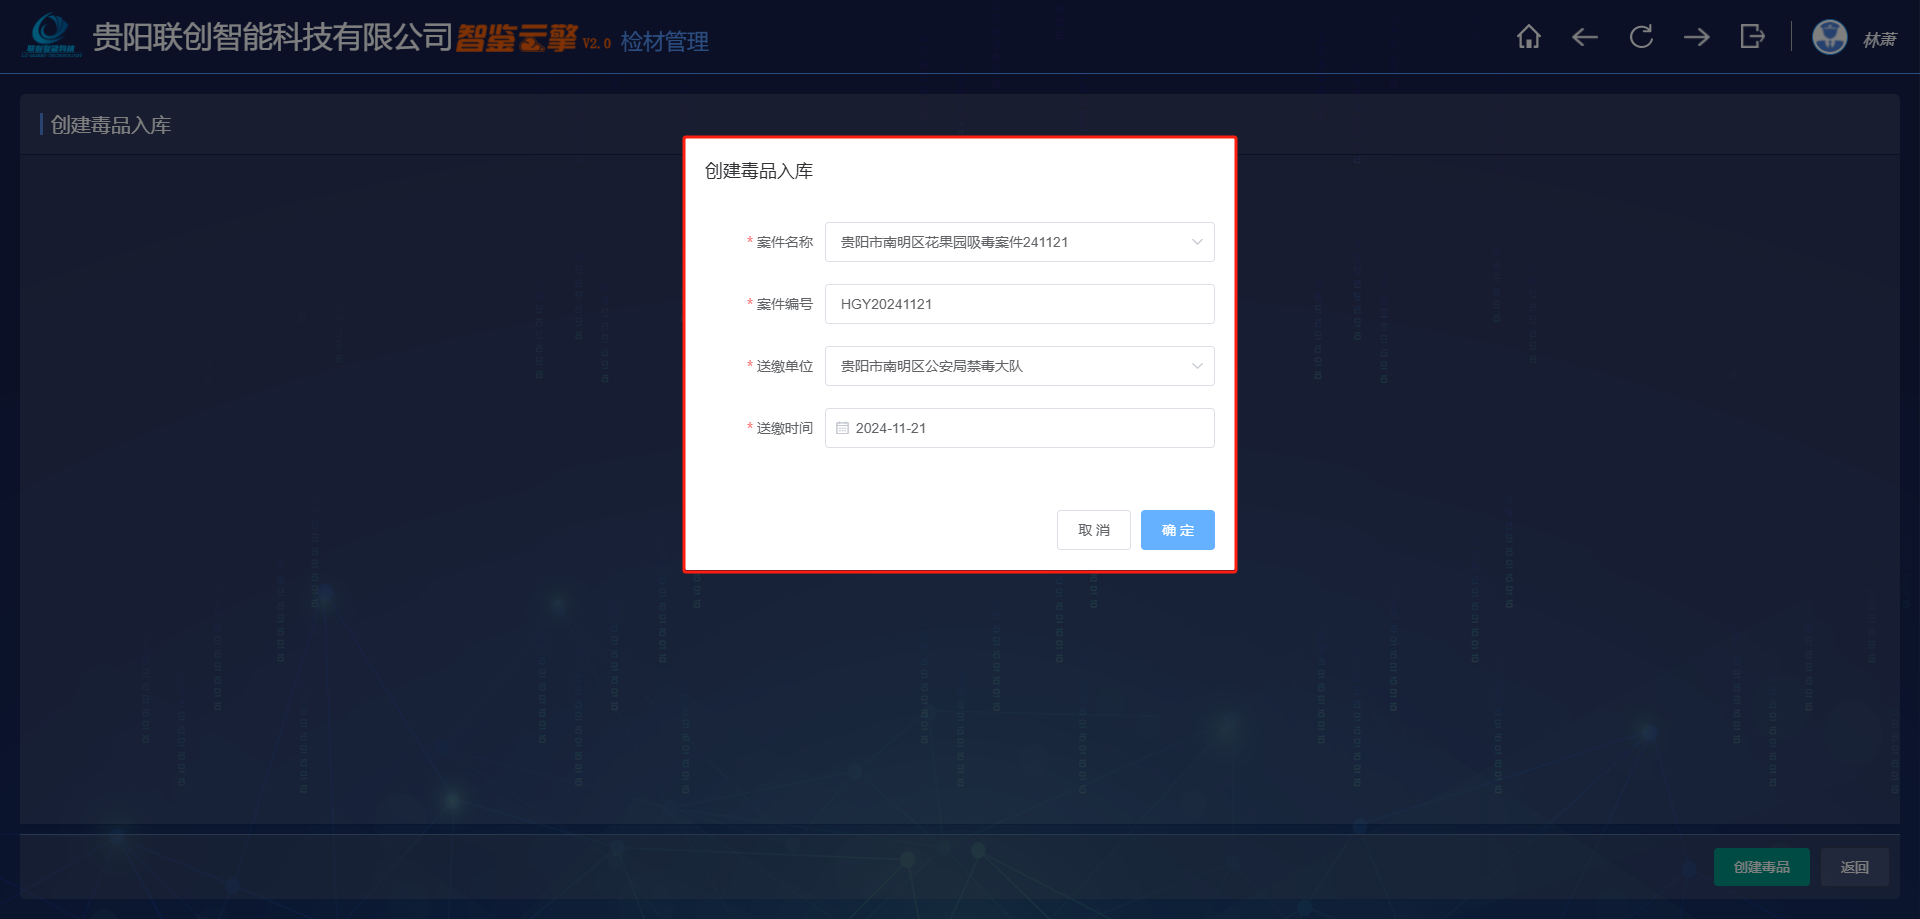Click the 创建毒品 green button
This screenshot has width=1920, height=919.
(x=1762, y=867)
